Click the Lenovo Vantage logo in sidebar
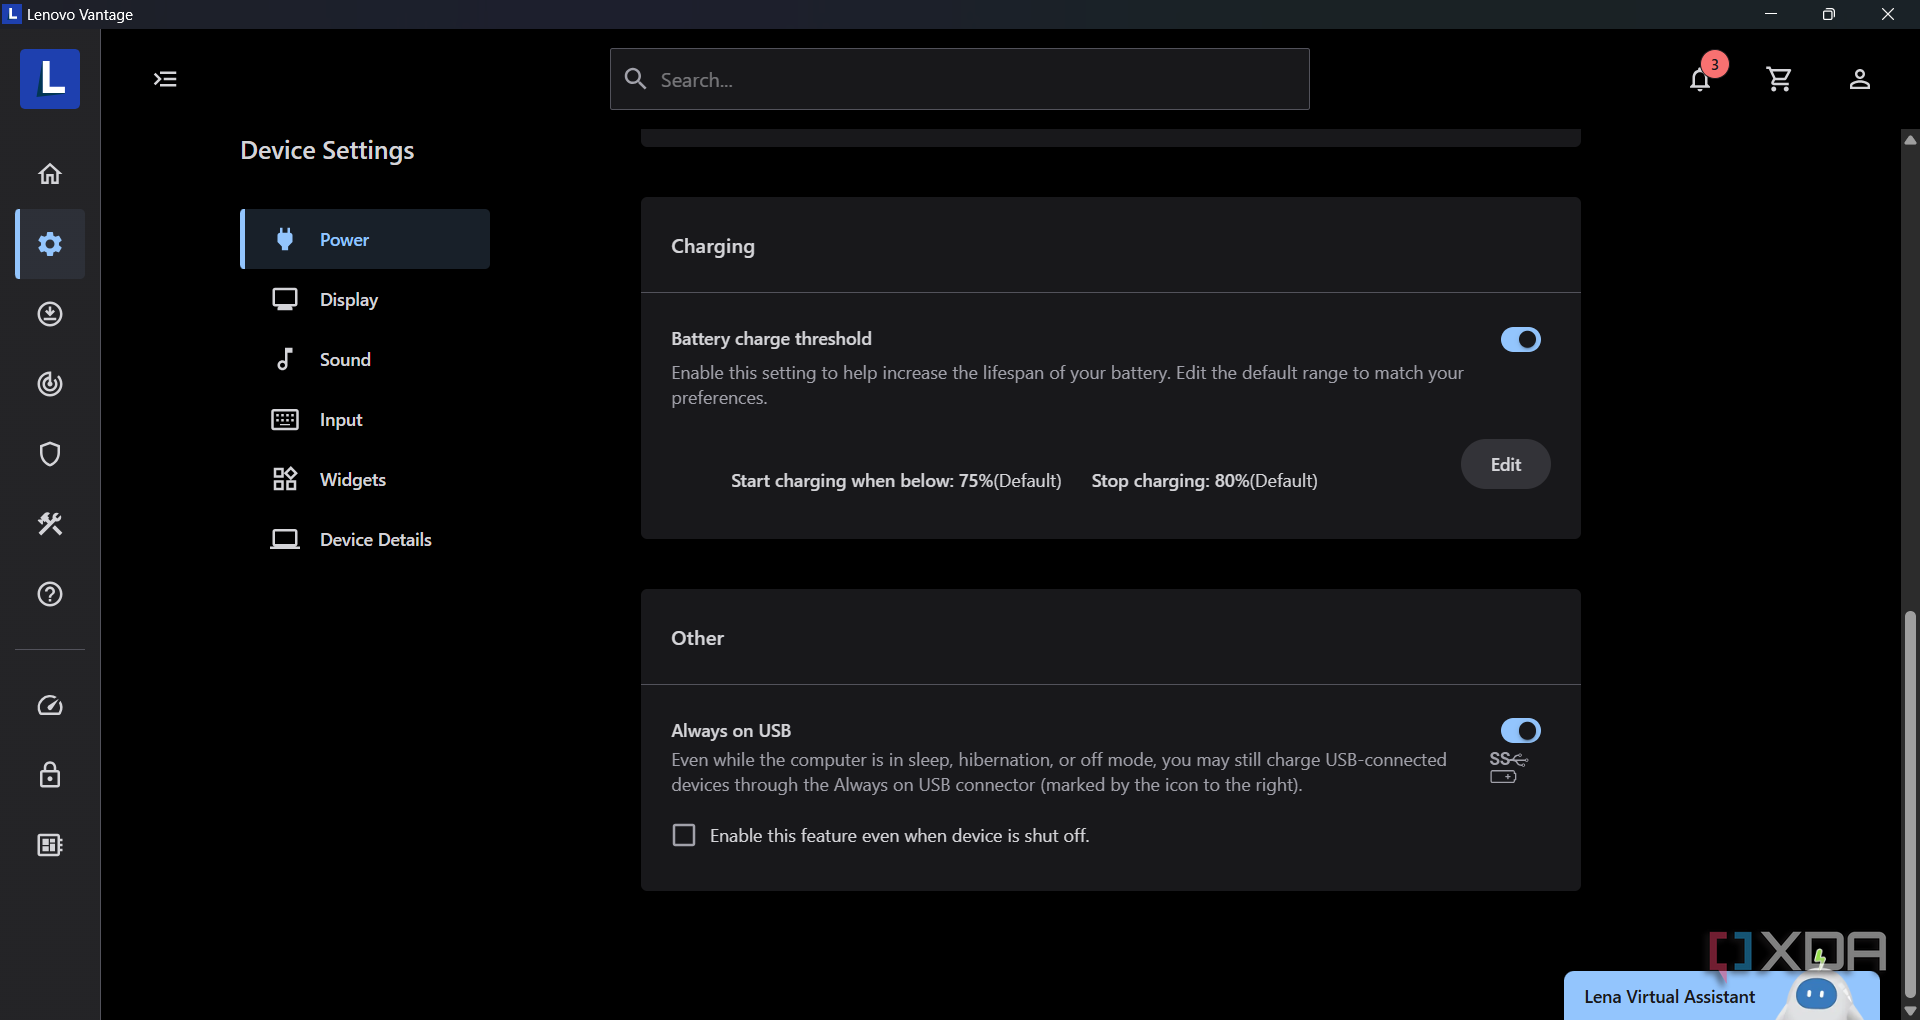The image size is (1920, 1020). 50,79
